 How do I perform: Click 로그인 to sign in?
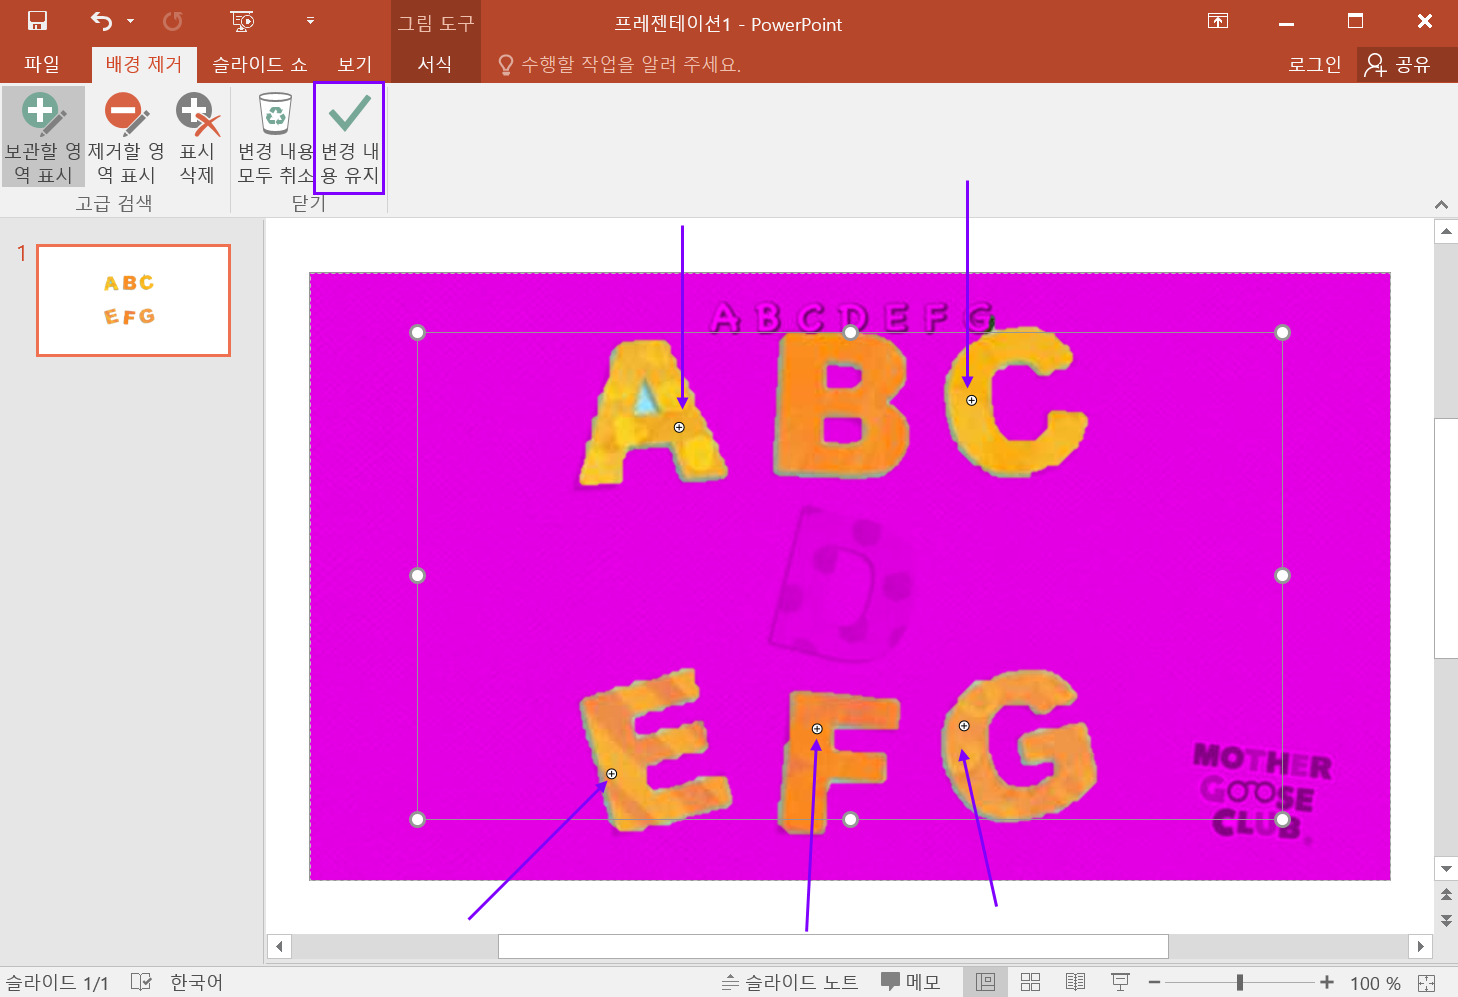pyautogui.click(x=1314, y=64)
